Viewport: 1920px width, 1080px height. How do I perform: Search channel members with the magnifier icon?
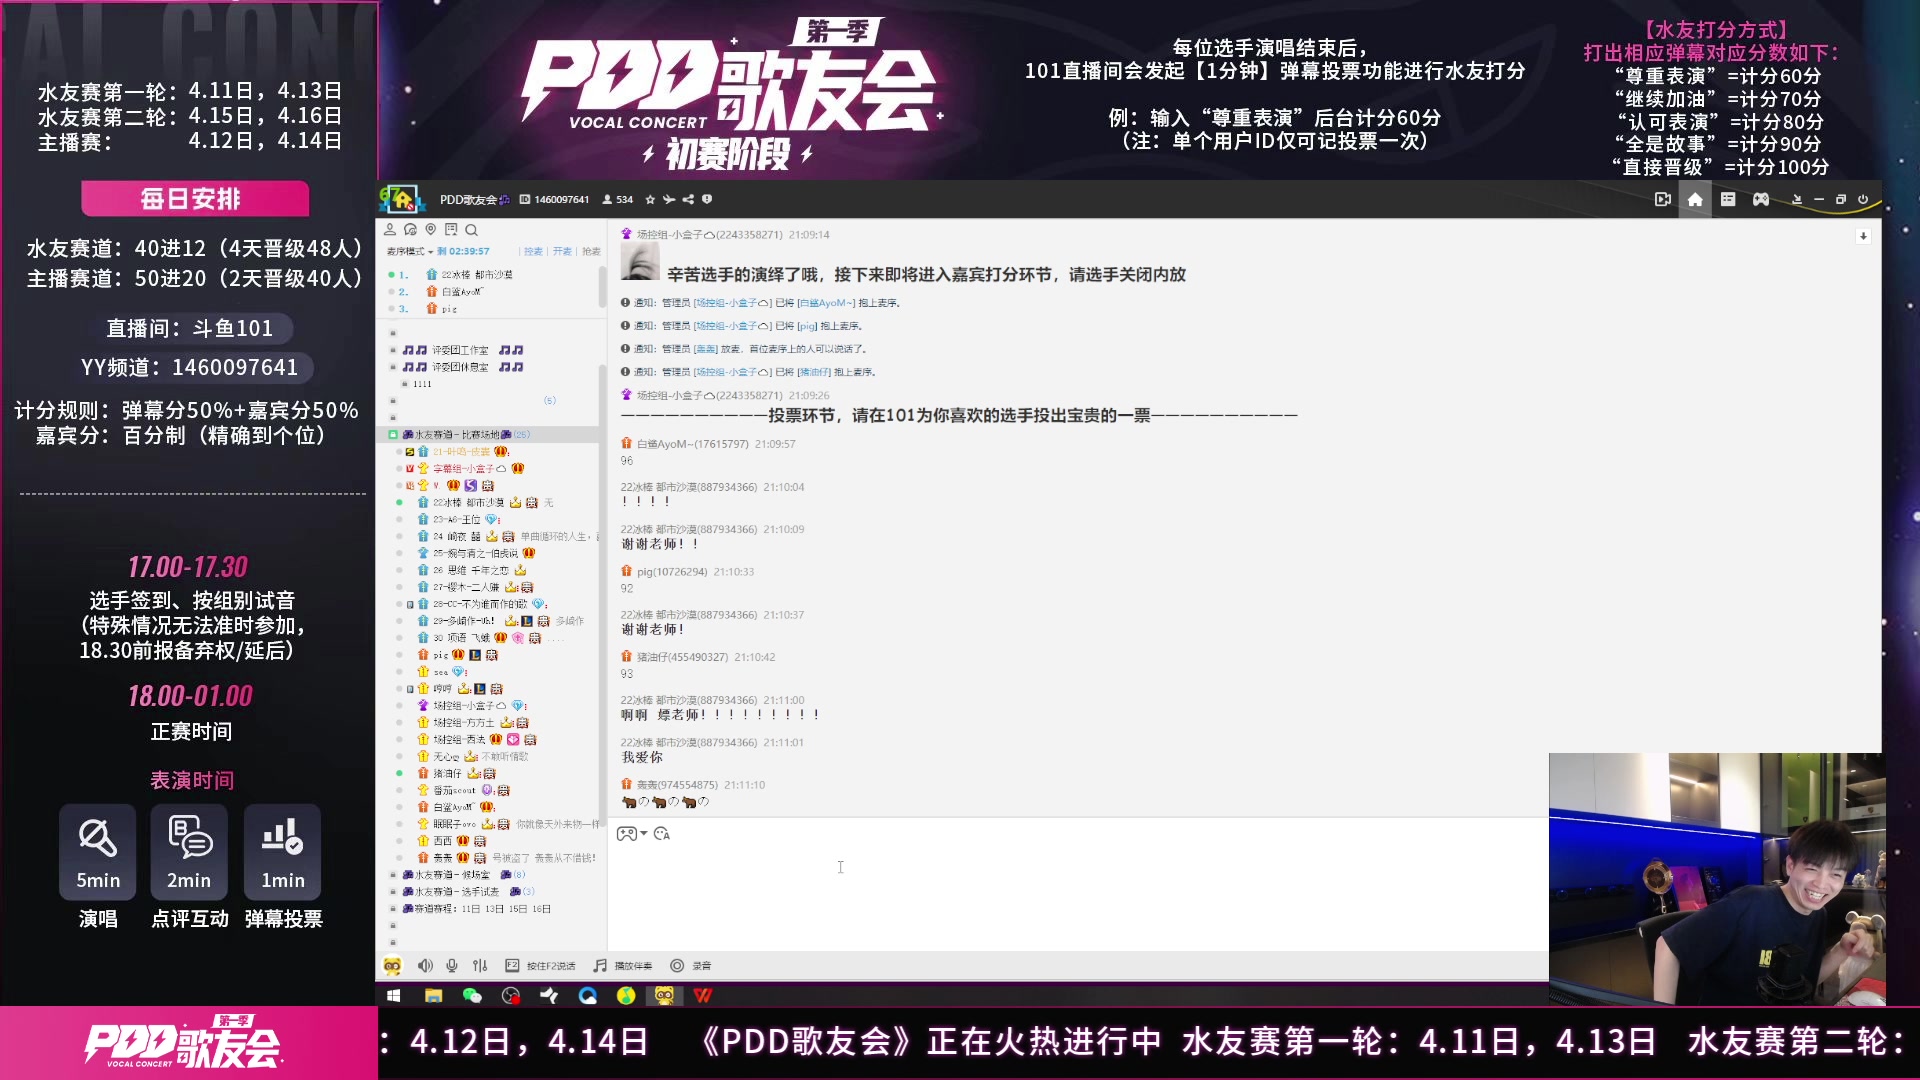click(472, 230)
